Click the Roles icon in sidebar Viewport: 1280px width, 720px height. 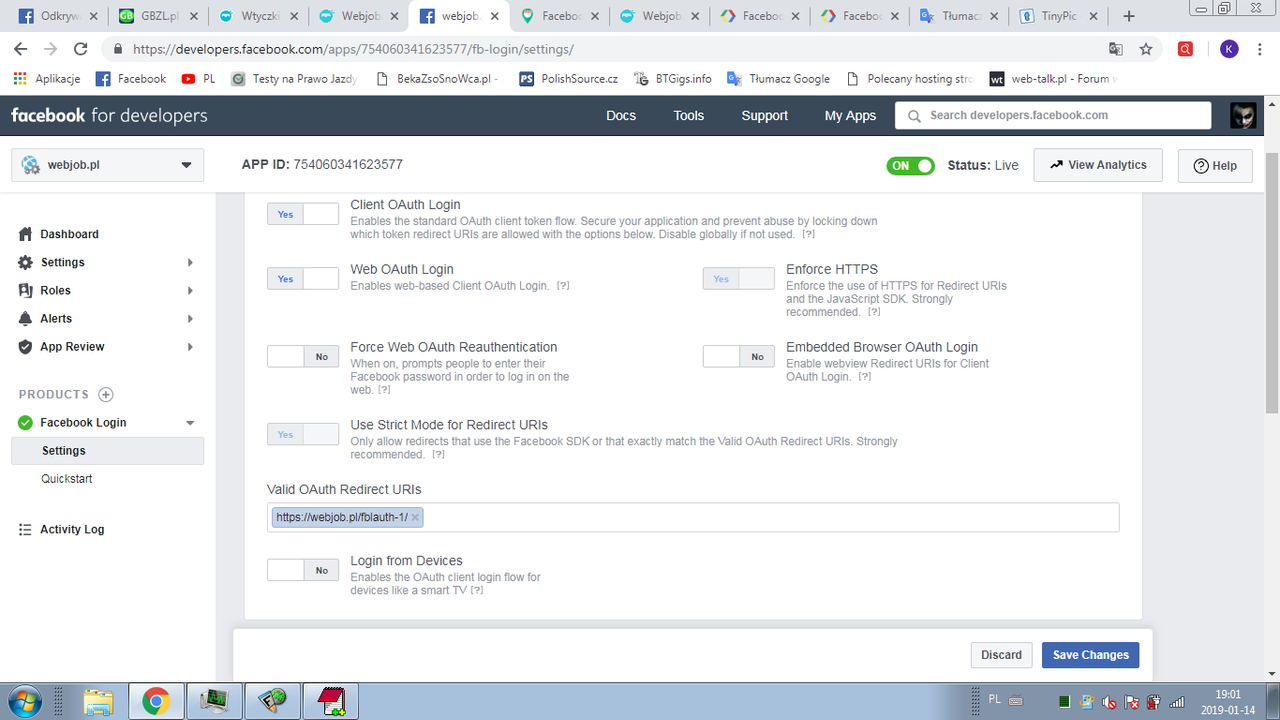25,290
